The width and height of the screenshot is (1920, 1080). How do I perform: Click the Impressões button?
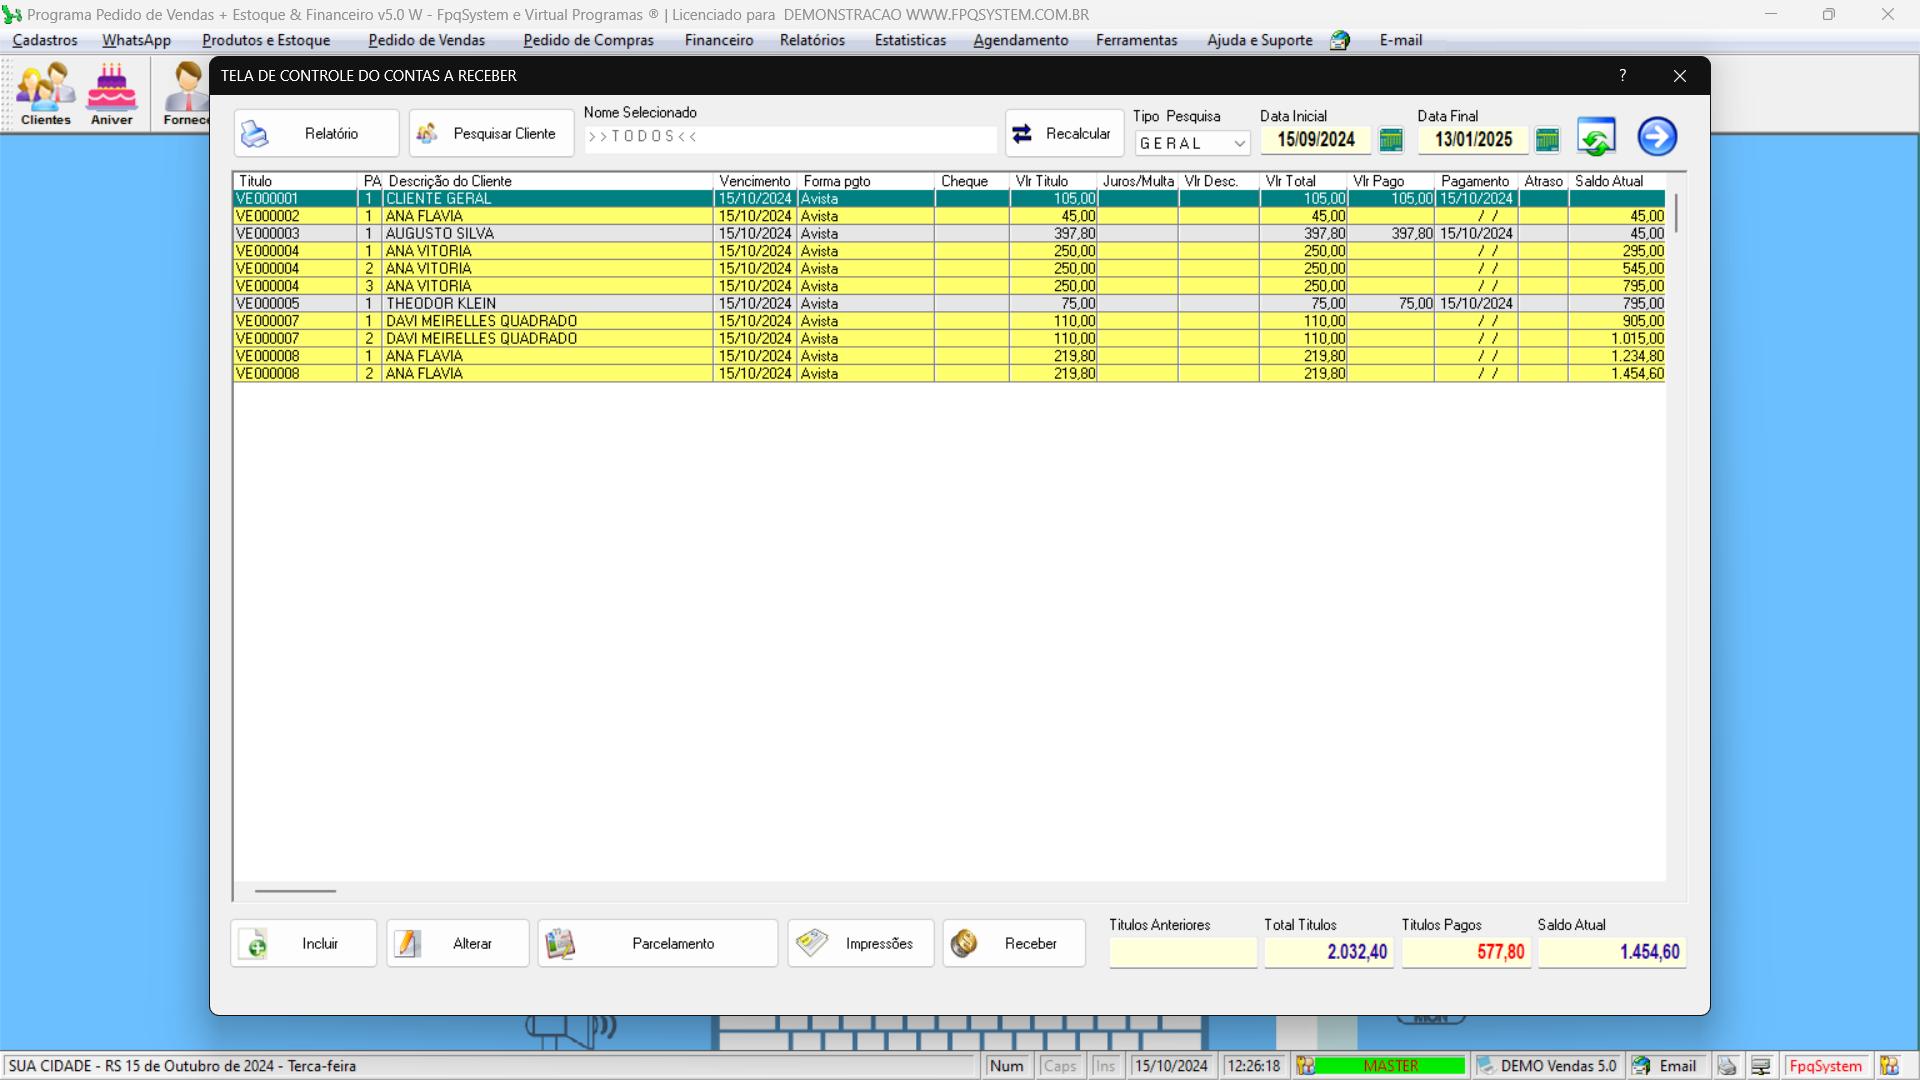(861, 943)
